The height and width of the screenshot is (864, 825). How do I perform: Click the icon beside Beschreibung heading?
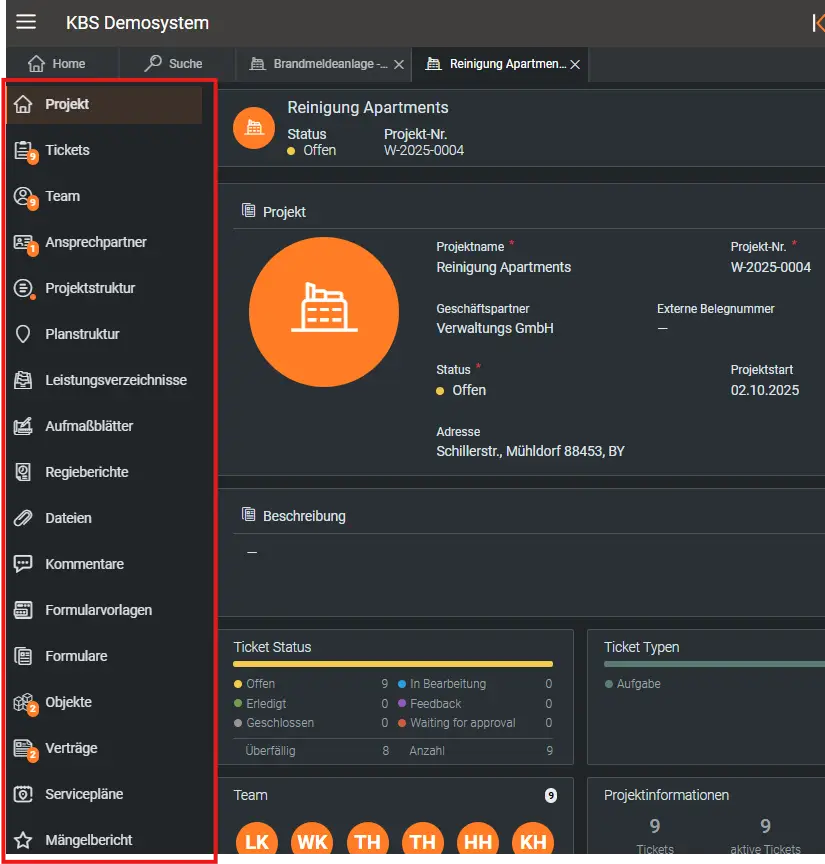pos(249,515)
